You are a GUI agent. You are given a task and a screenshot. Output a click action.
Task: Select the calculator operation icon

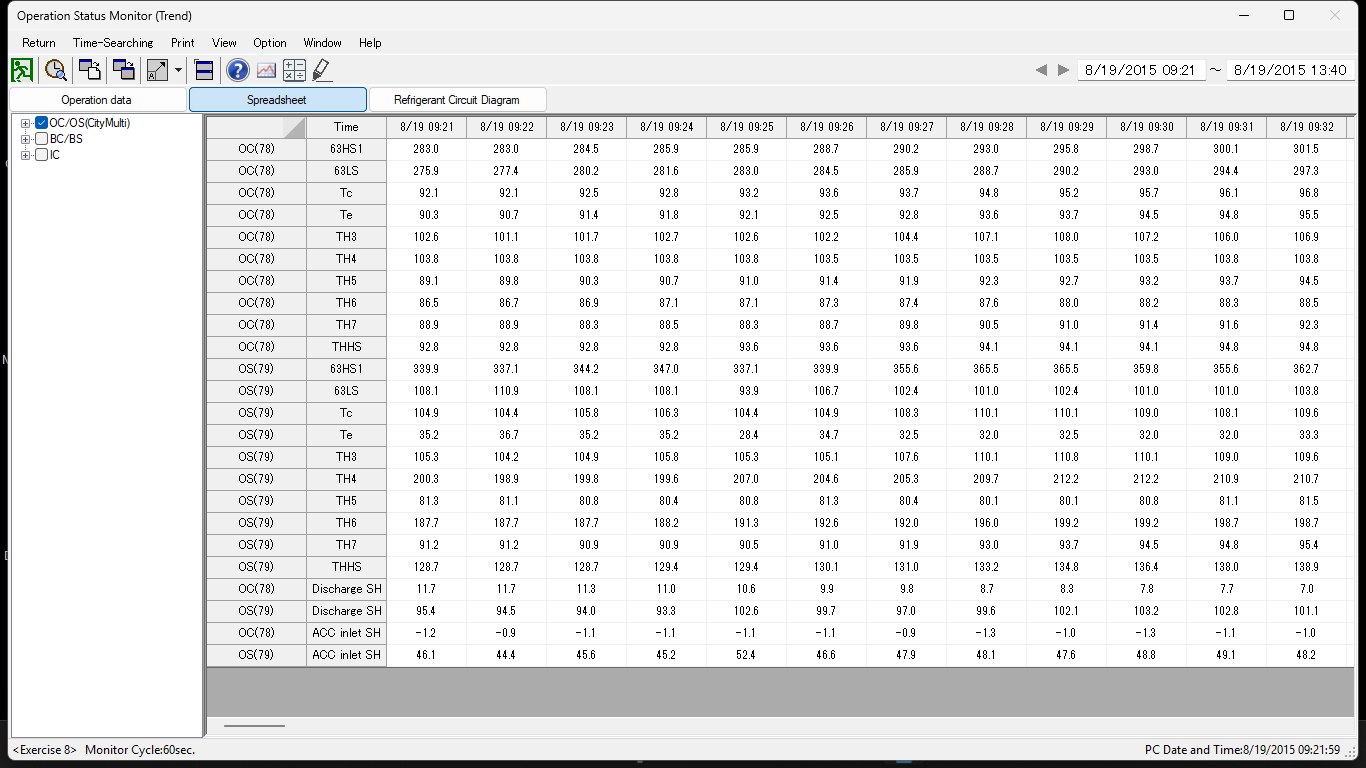[293, 70]
